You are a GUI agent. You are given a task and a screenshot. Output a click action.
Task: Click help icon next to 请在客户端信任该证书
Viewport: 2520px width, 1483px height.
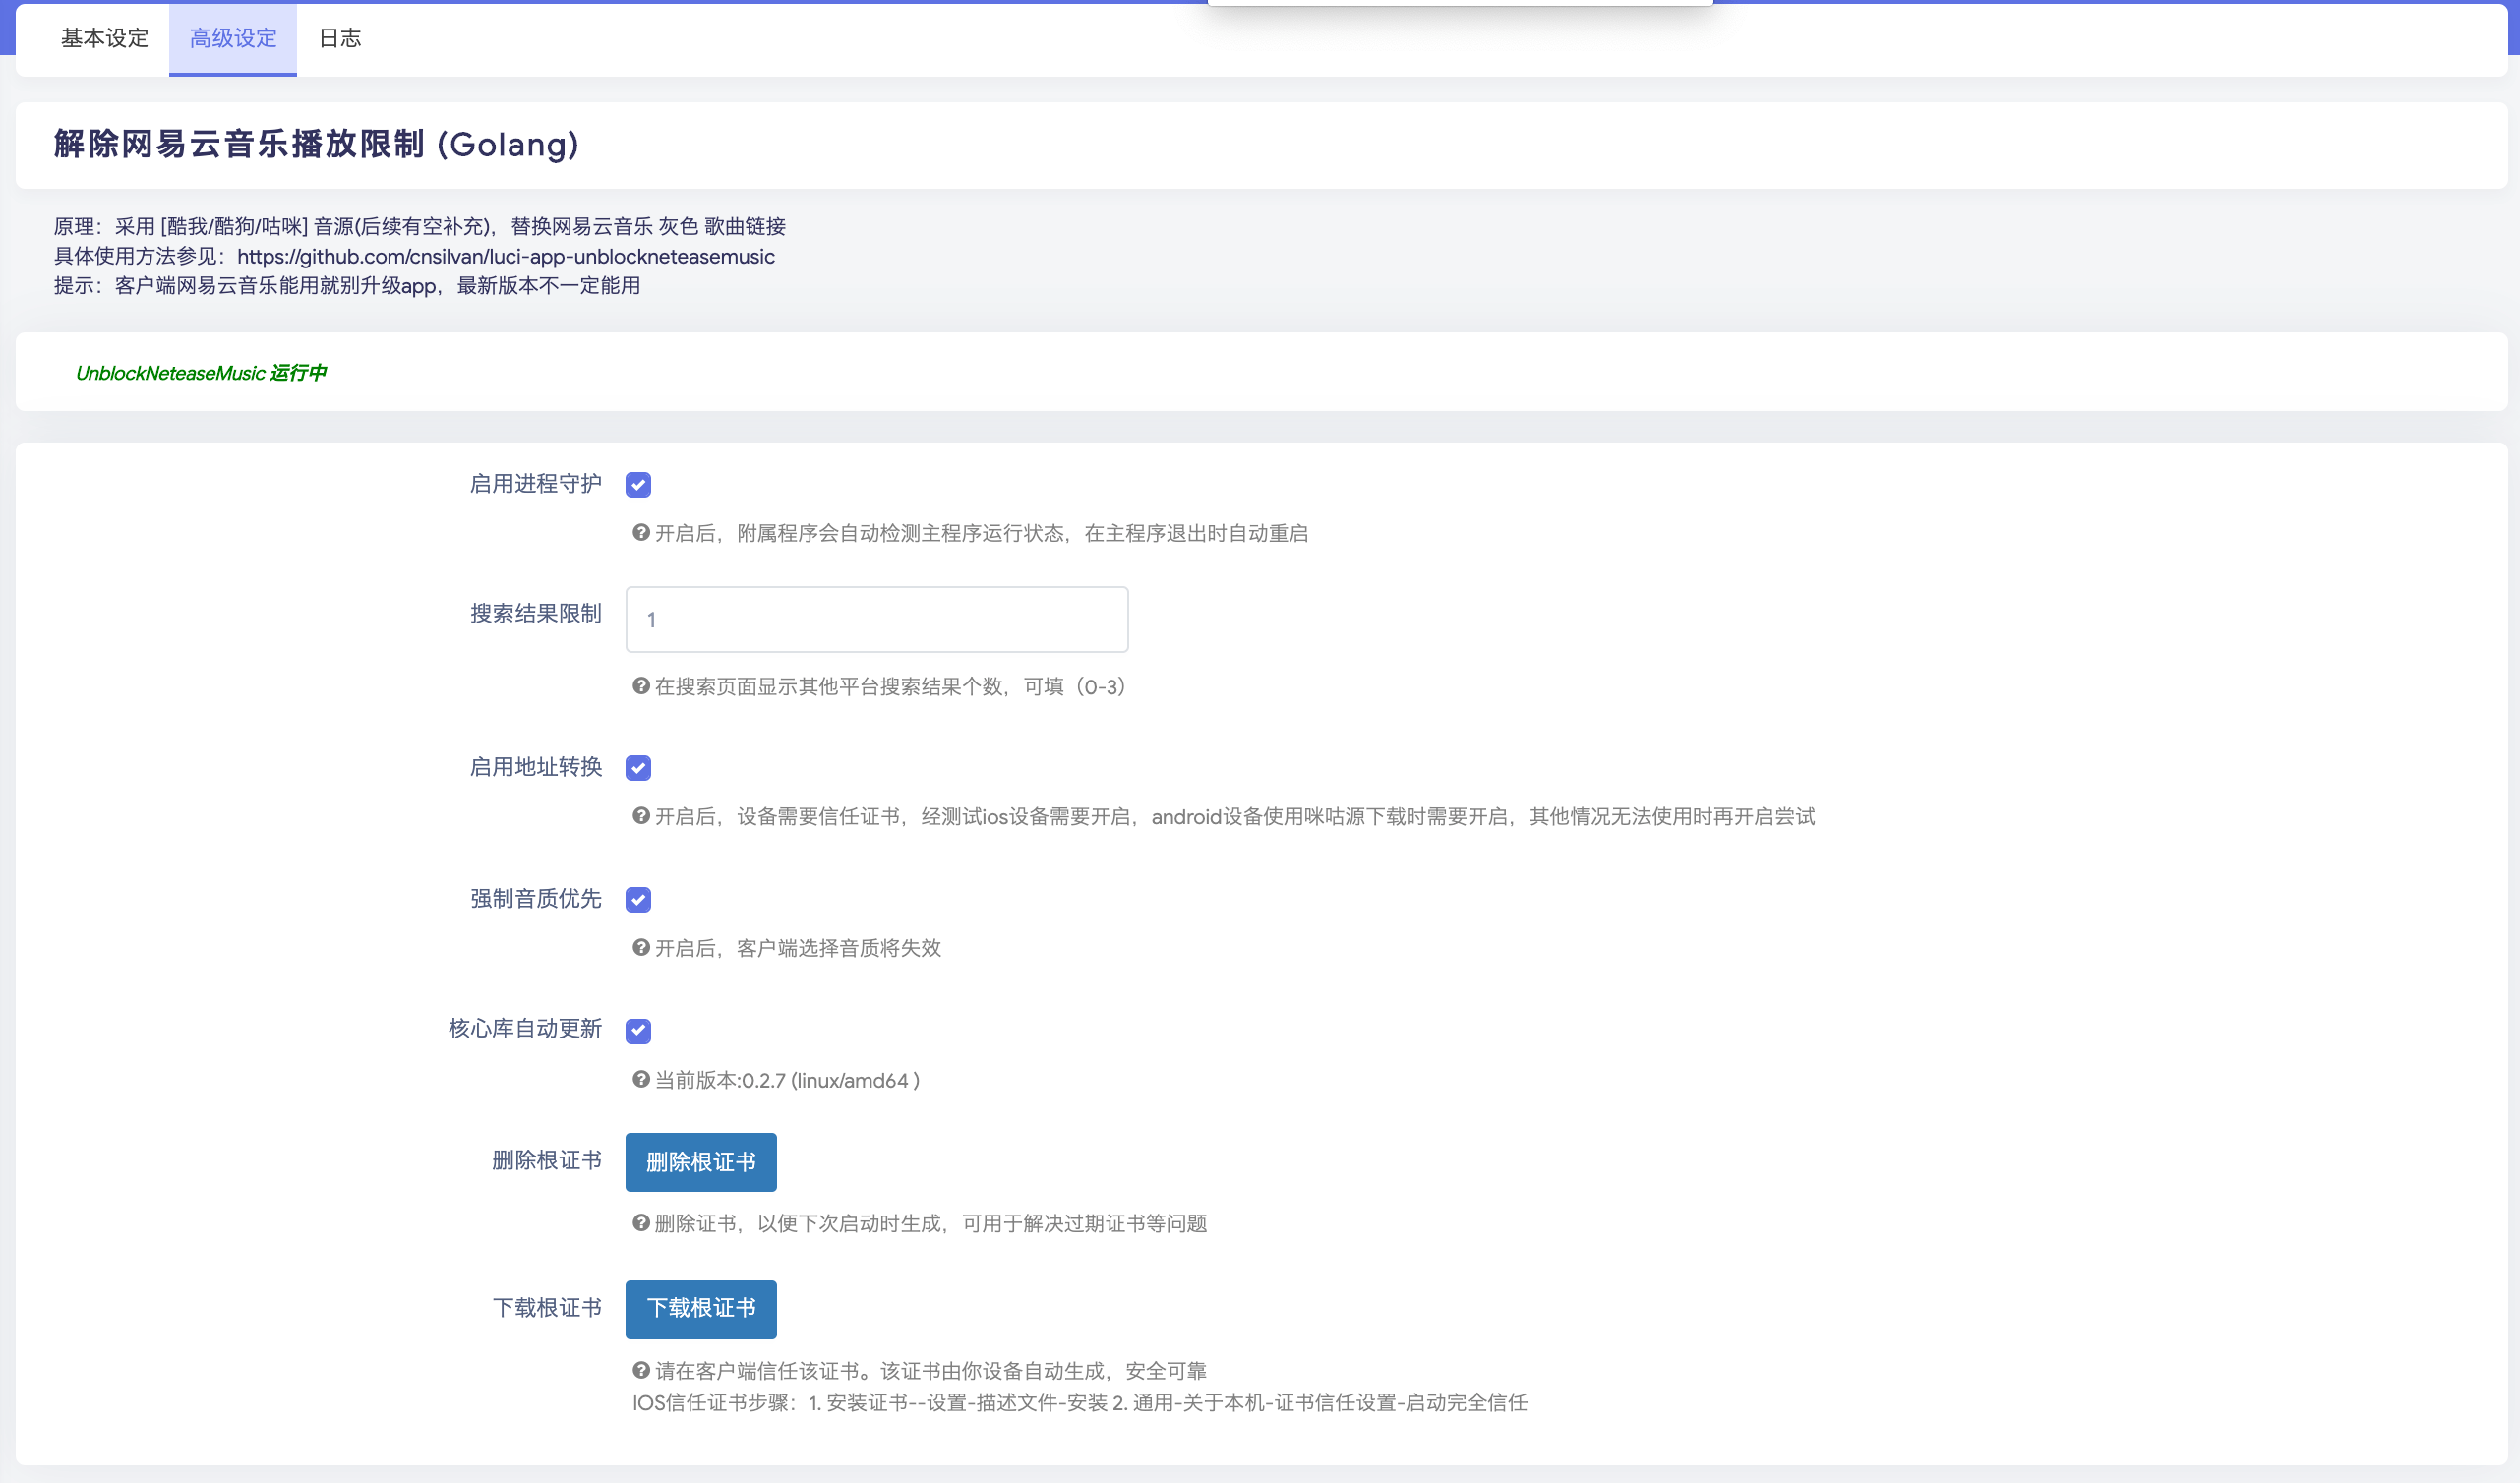[641, 1370]
